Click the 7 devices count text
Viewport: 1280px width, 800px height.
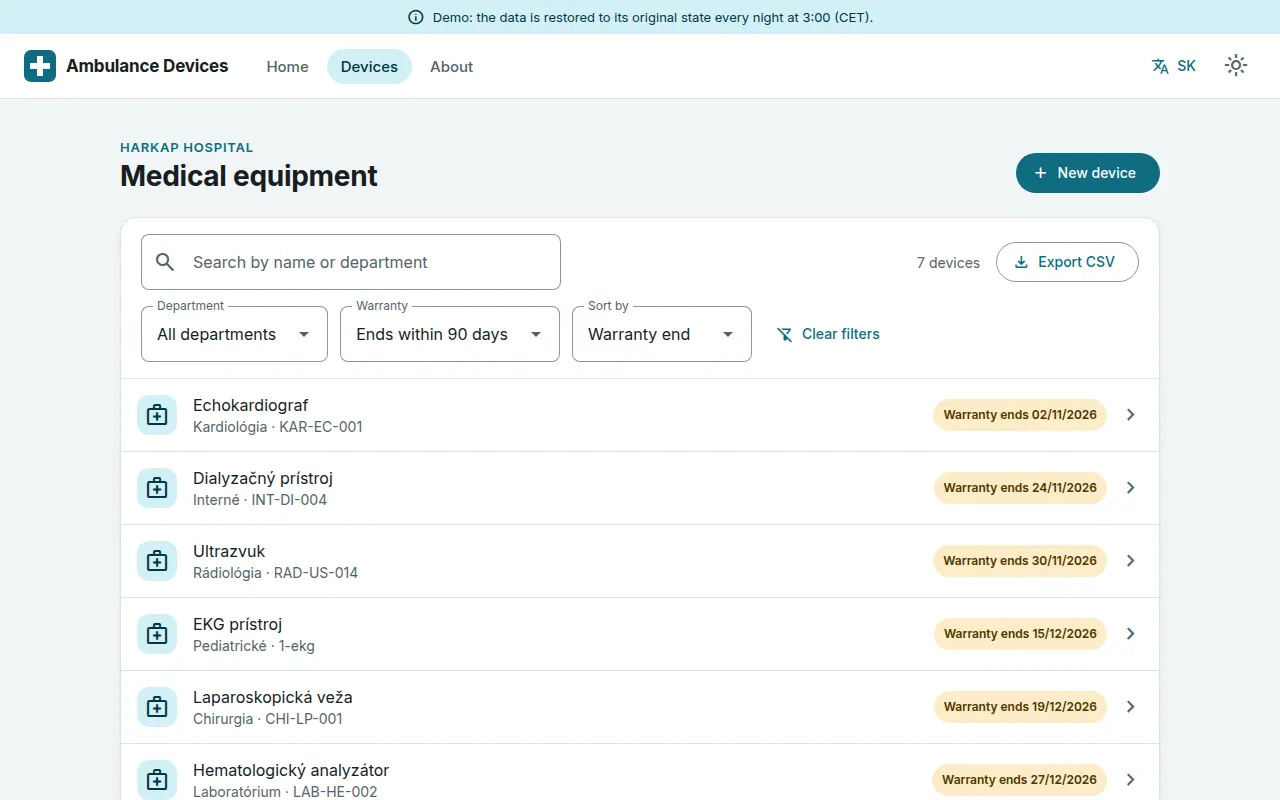pos(948,263)
